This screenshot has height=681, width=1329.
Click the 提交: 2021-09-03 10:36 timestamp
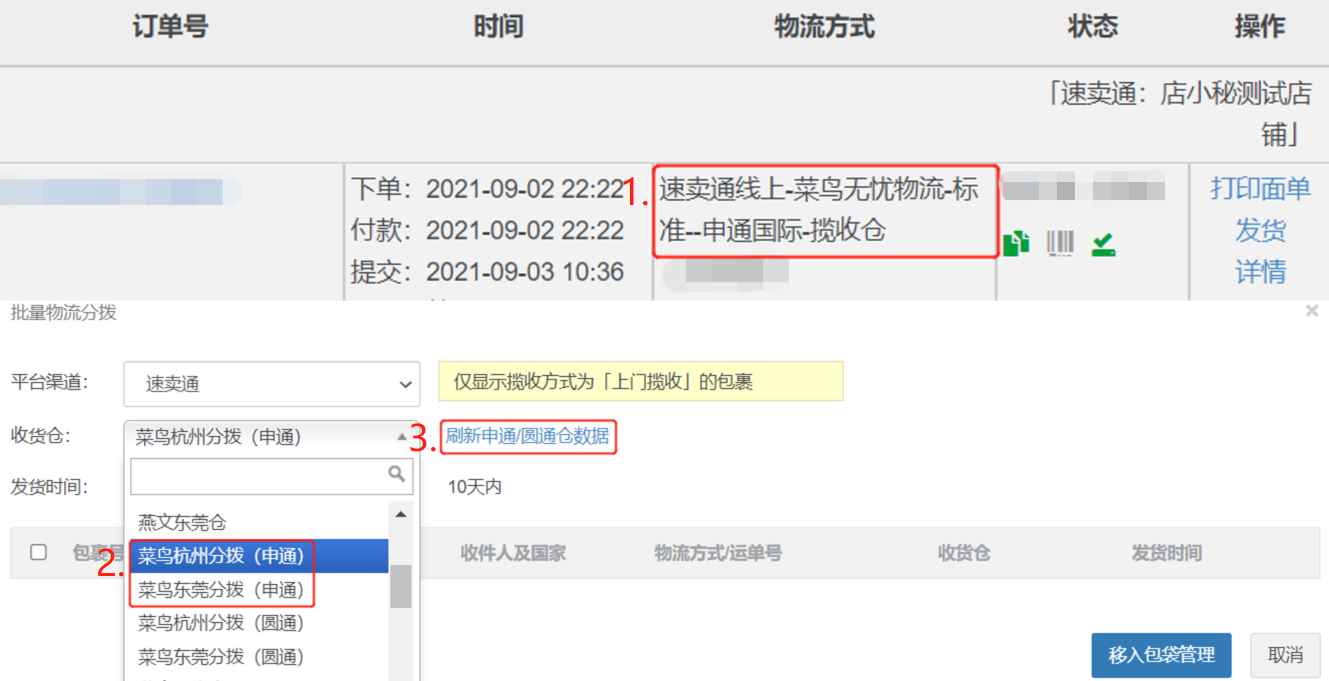[488, 272]
